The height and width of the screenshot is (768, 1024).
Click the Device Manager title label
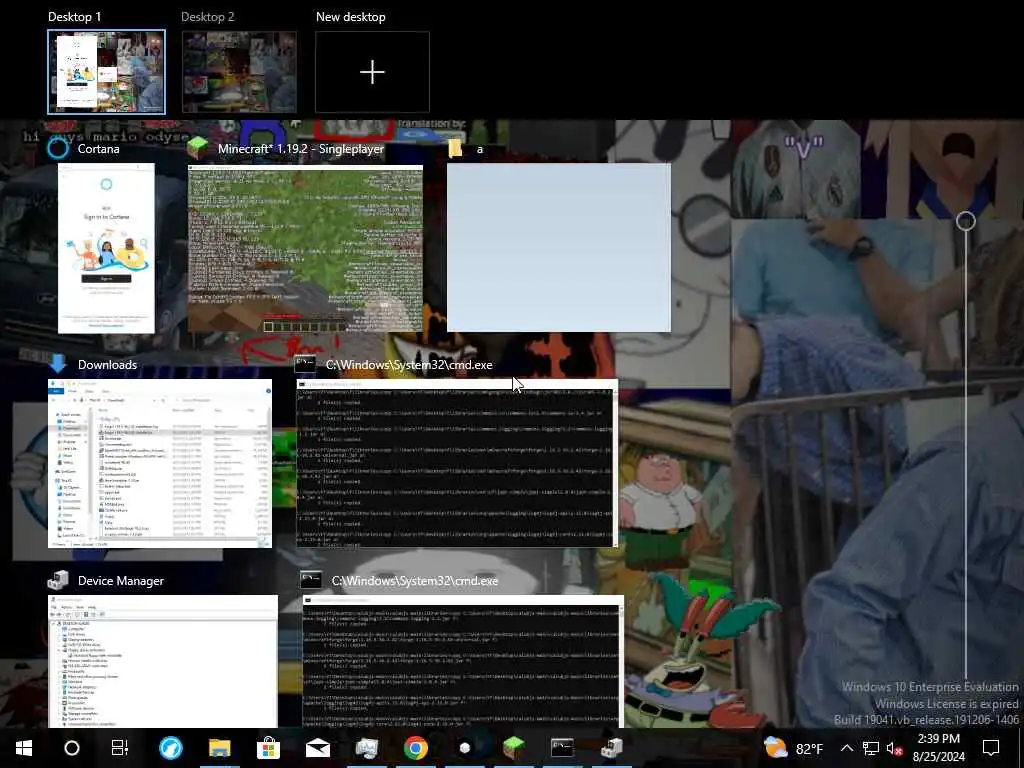click(x=121, y=581)
